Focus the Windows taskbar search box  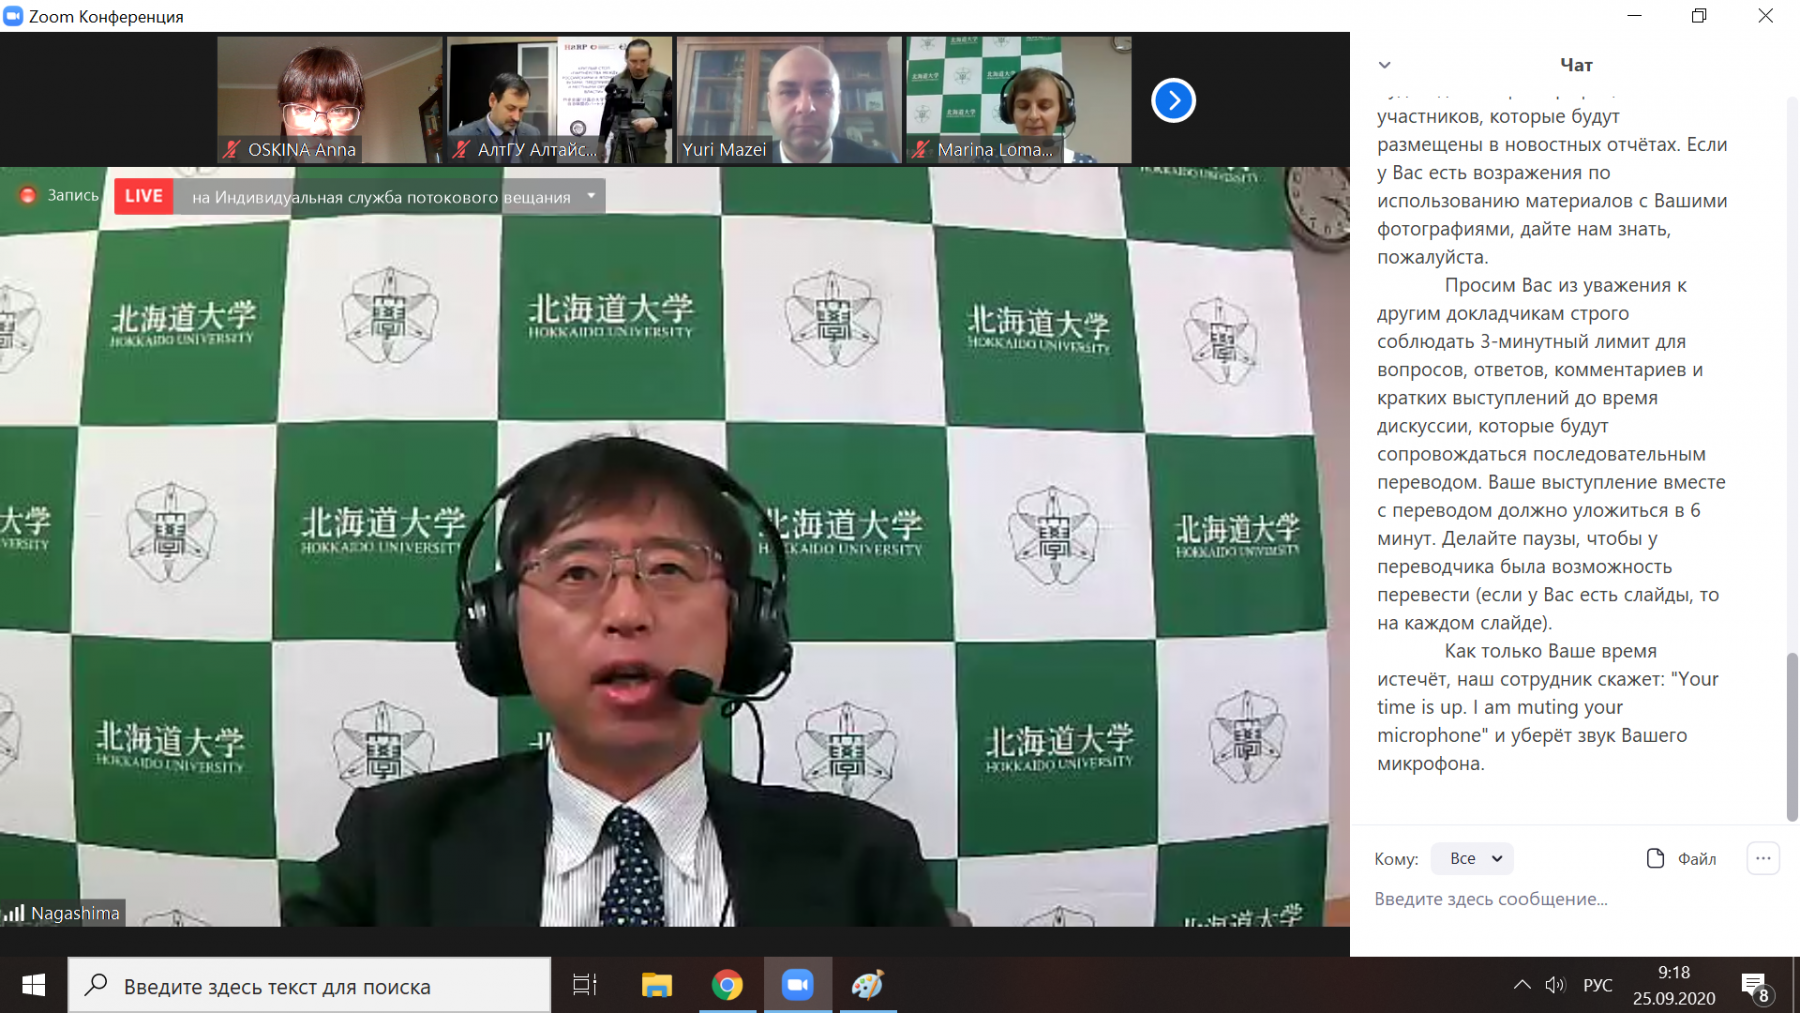point(309,985)
